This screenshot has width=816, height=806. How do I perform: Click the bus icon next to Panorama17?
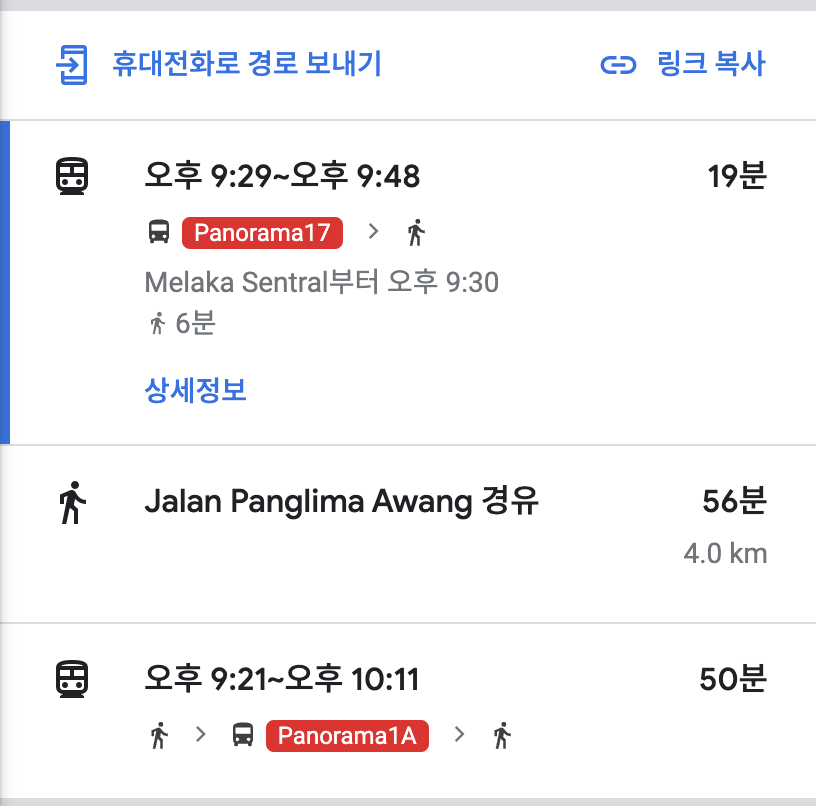click(x=159, y=232)
